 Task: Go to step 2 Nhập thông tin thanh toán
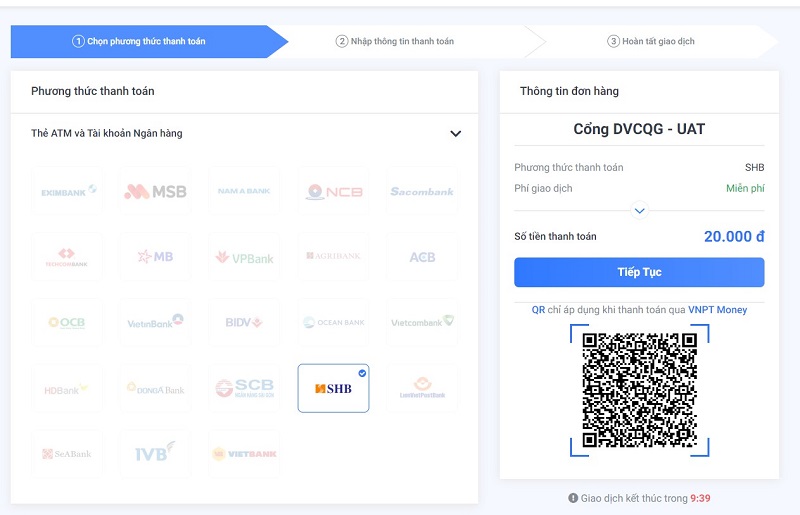pyautogui.click(x=395, y=41)
